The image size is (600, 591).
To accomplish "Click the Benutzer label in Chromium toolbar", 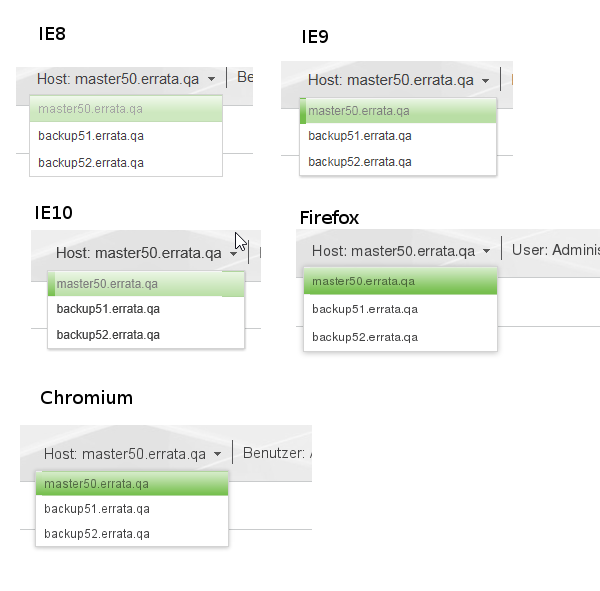I will (274, 454).
